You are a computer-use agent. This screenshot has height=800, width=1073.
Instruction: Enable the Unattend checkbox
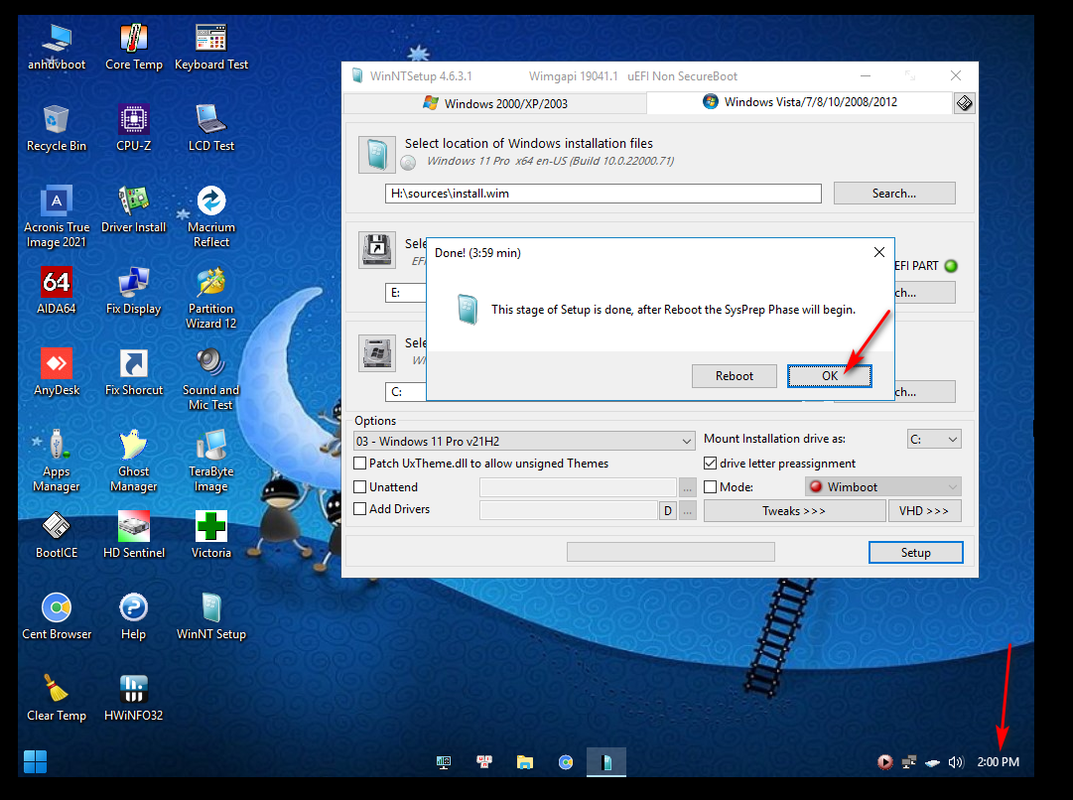tap(360, 487)
